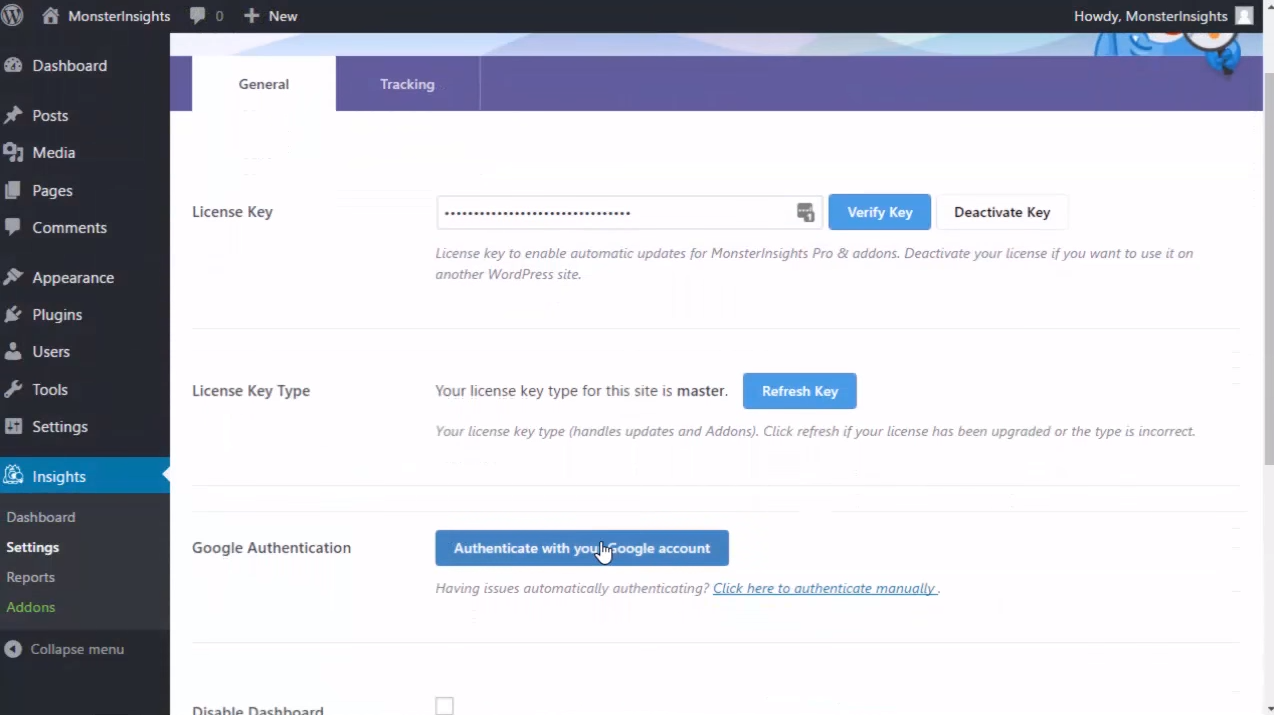Switch to the Tracking tab
This screenshot has width=1274, height=715.
(407, 84)
